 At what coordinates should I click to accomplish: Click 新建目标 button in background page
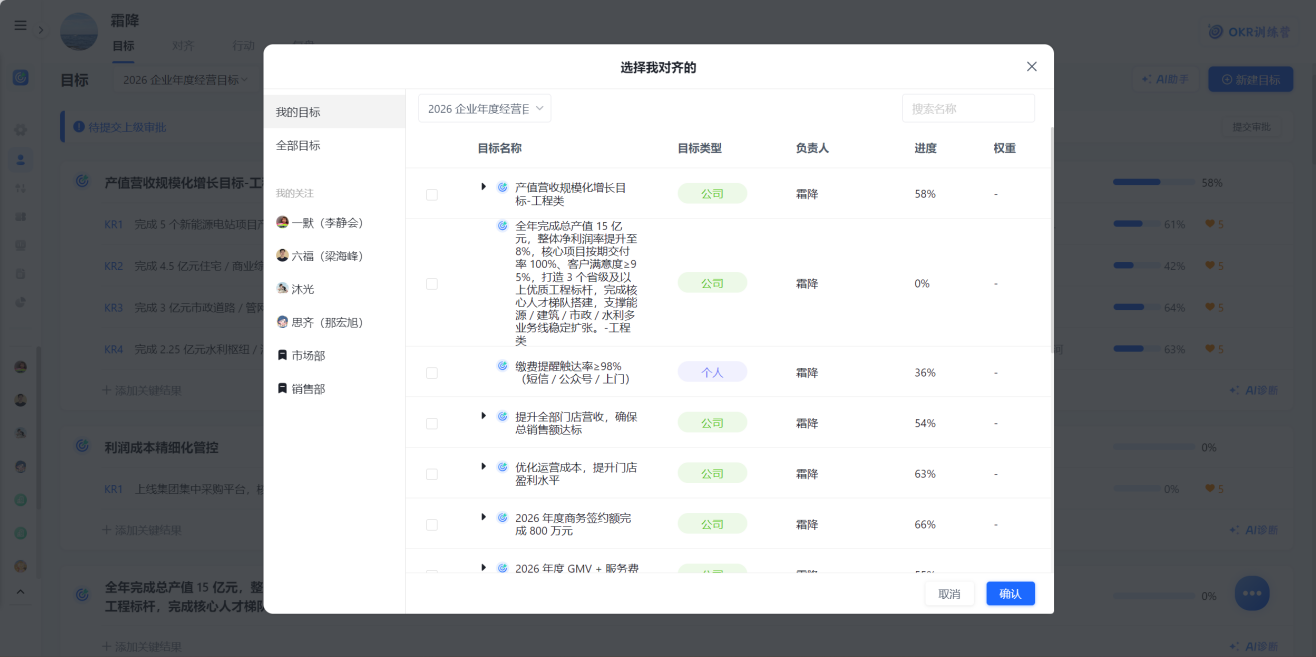pyautogui.click(x=1250, y=80)
